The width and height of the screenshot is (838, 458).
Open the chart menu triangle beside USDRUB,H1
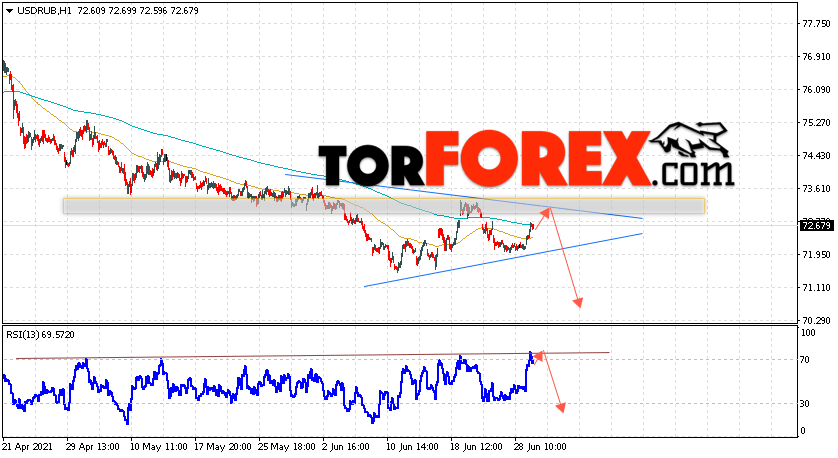pyautogui.click(x=10, y=11)
